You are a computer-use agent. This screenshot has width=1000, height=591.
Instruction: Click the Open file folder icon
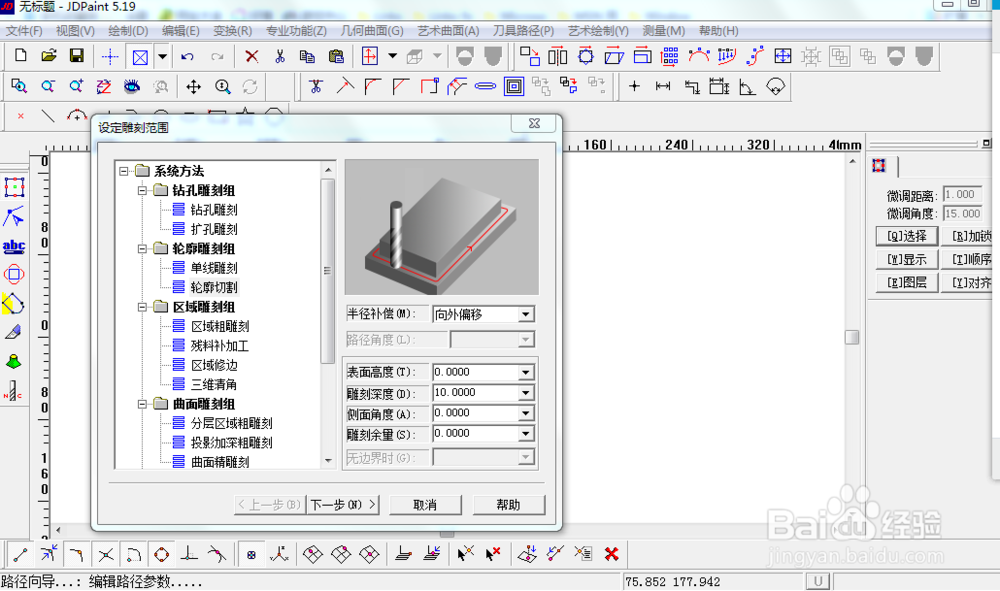pyautogui.click(x=48, y=56)
